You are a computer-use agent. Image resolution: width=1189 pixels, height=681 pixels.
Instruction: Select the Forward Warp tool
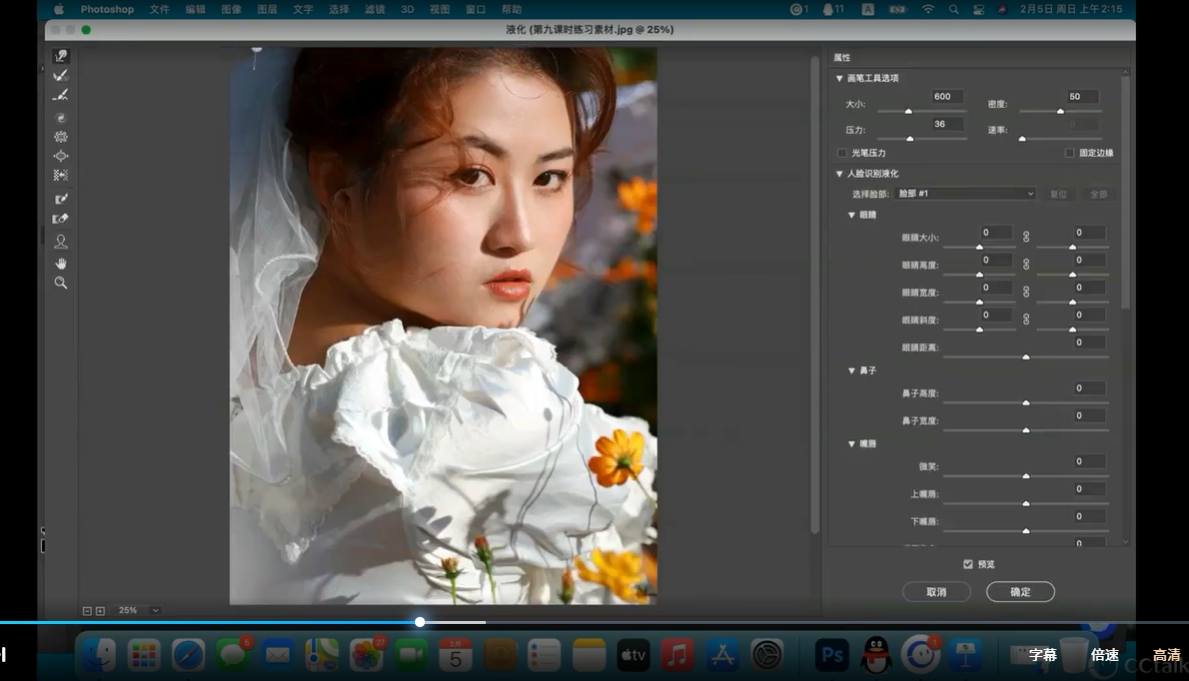[61, 56]
